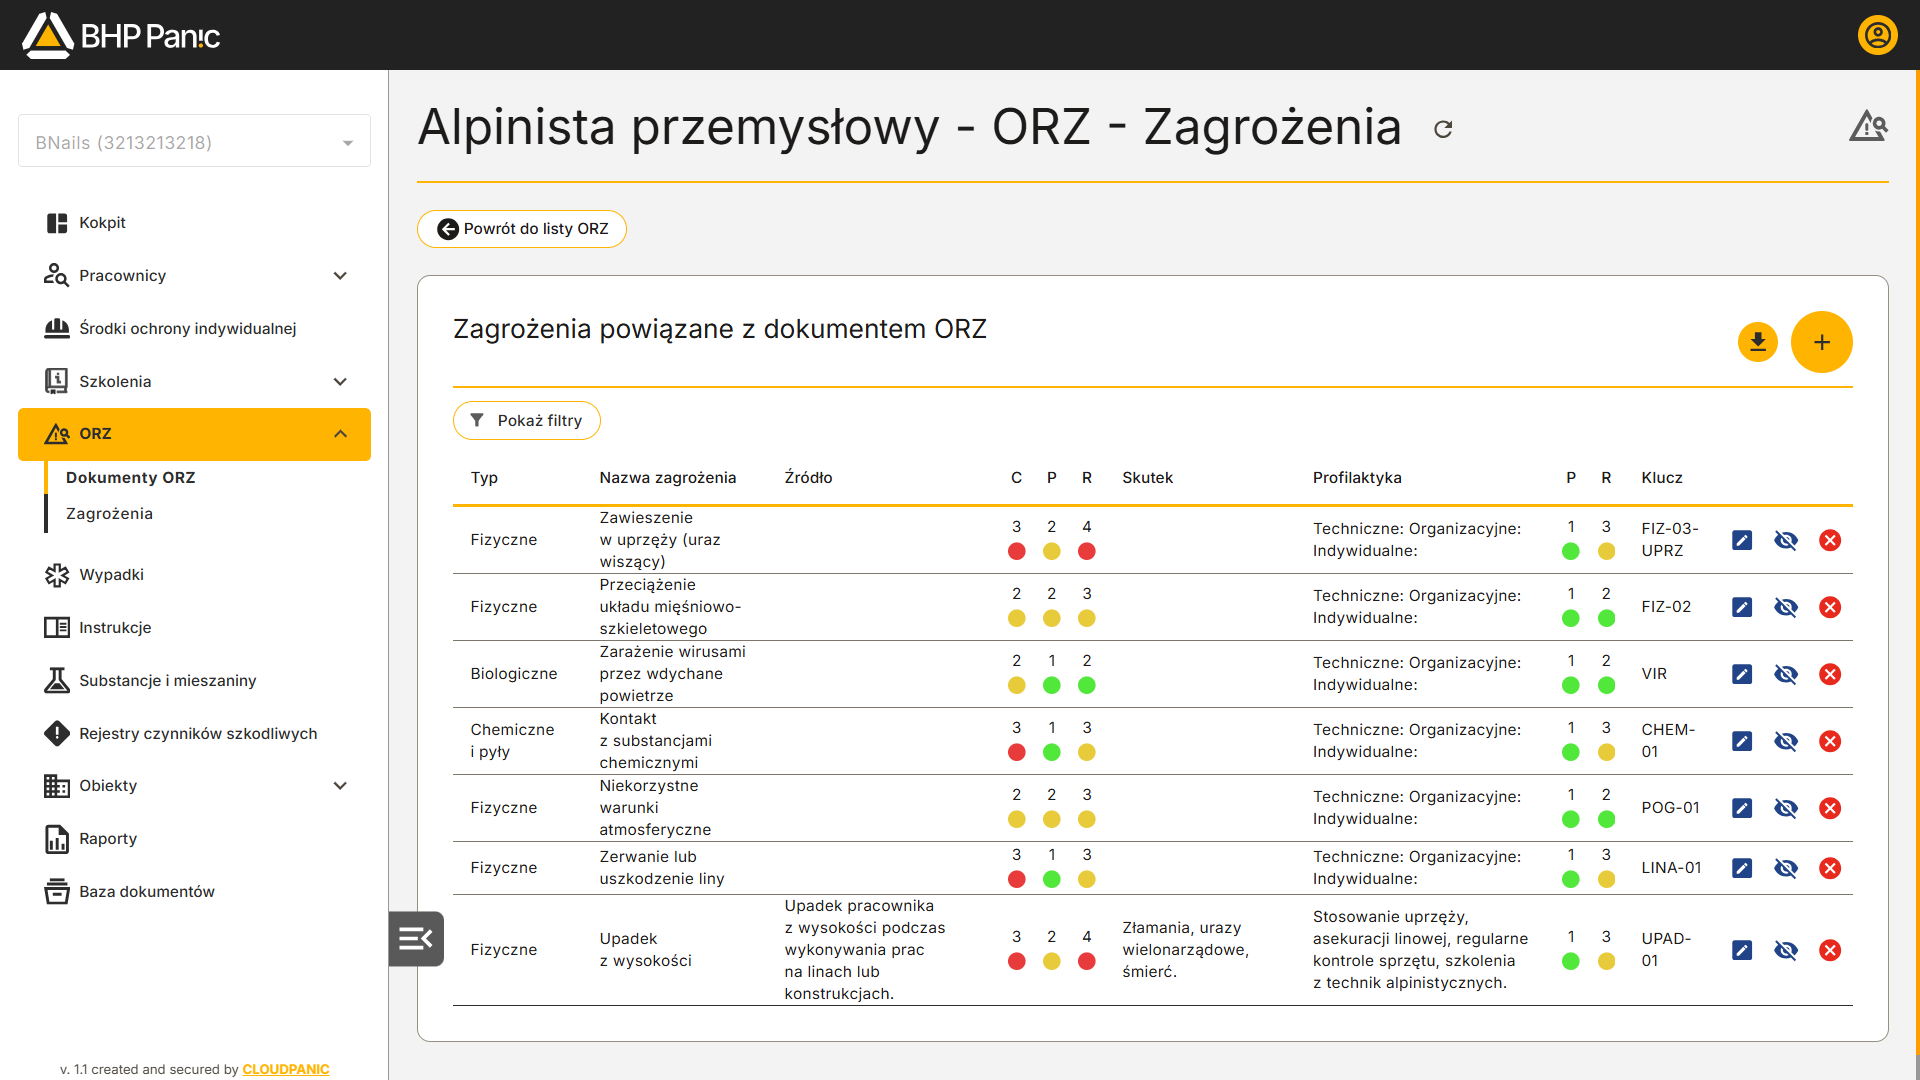This screenshot has height=1080, width=1920.
Task: Show filters with Pokaż filtry
Action: (x=526, y=421)
